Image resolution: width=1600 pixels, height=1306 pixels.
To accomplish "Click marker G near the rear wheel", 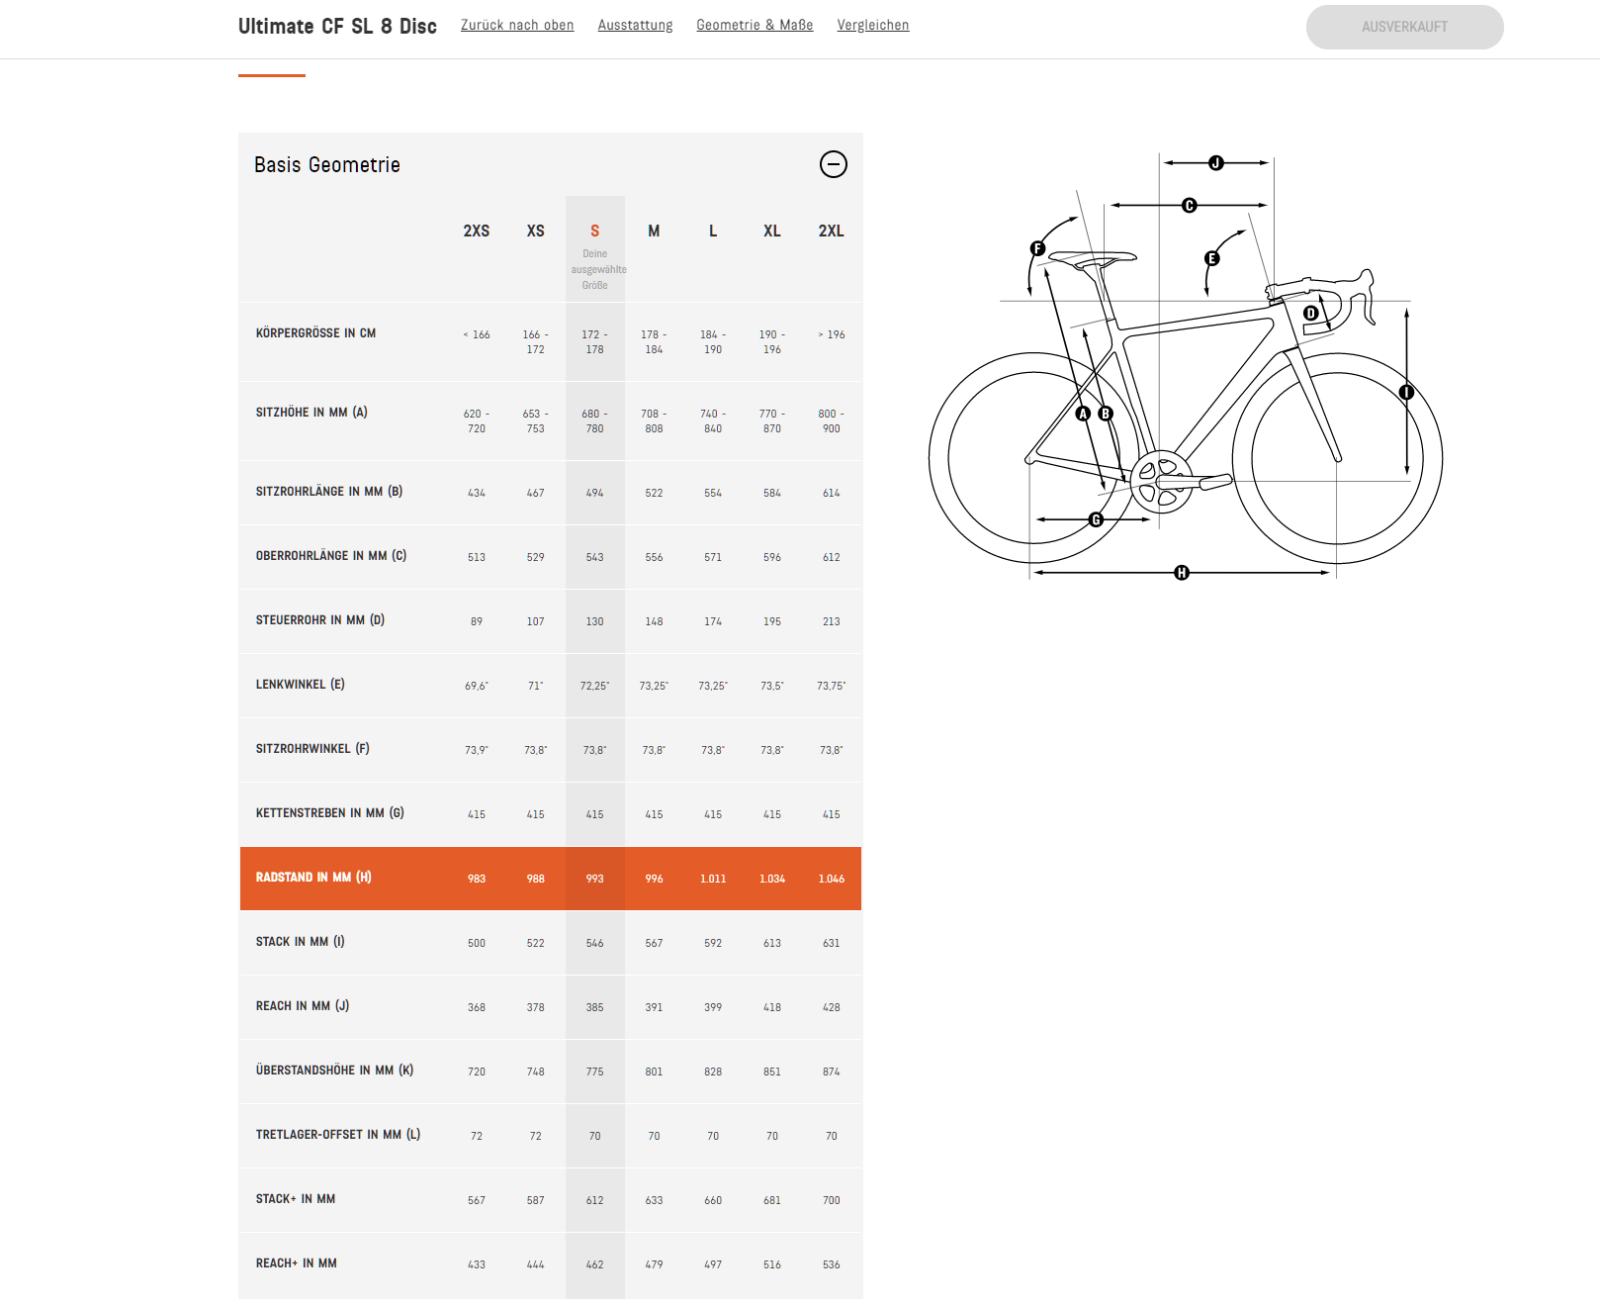I will (1096, 519).
